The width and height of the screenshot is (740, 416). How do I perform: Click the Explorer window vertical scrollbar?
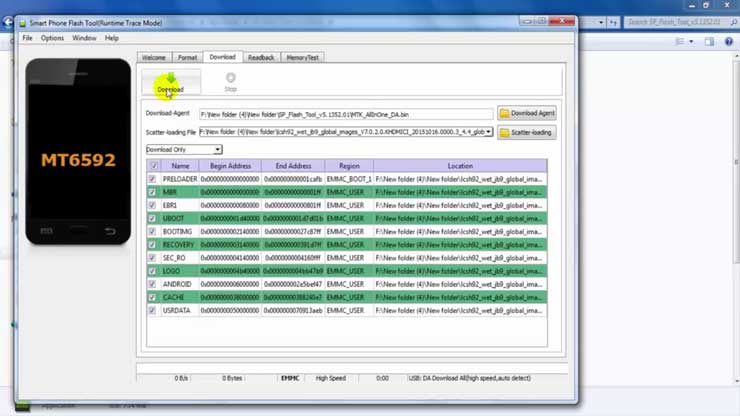point(737,217)
